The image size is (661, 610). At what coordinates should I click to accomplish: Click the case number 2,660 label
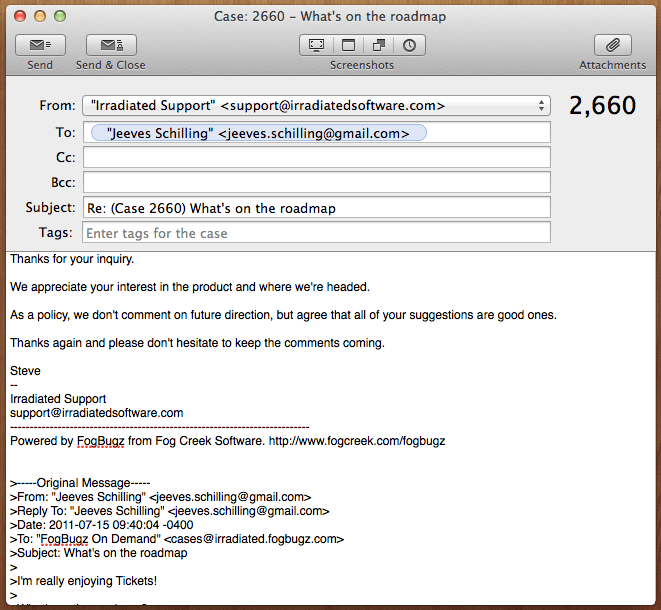(x=602, y=106)
